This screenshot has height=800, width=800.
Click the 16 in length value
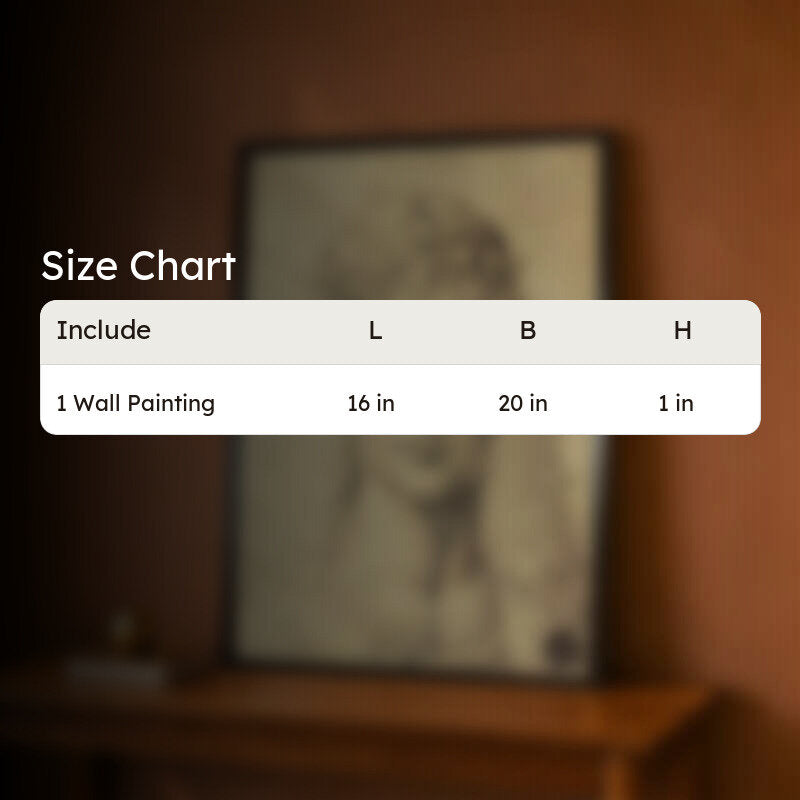371,404
